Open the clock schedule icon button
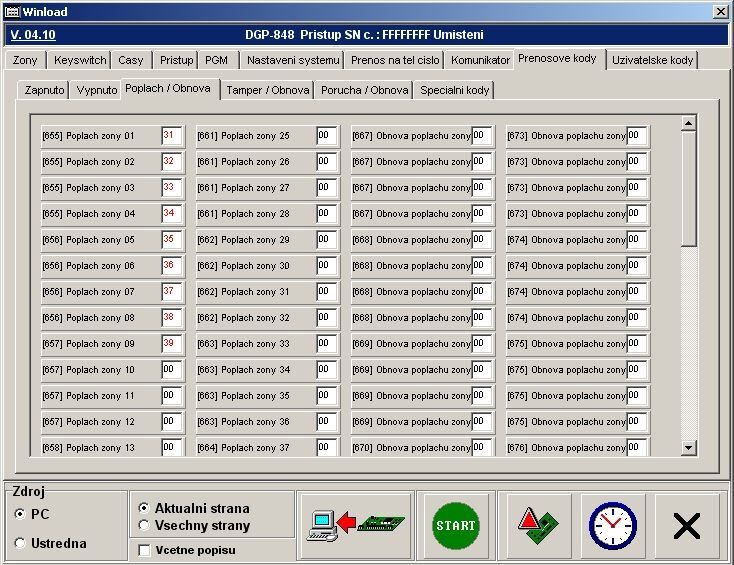 point(612,525)
